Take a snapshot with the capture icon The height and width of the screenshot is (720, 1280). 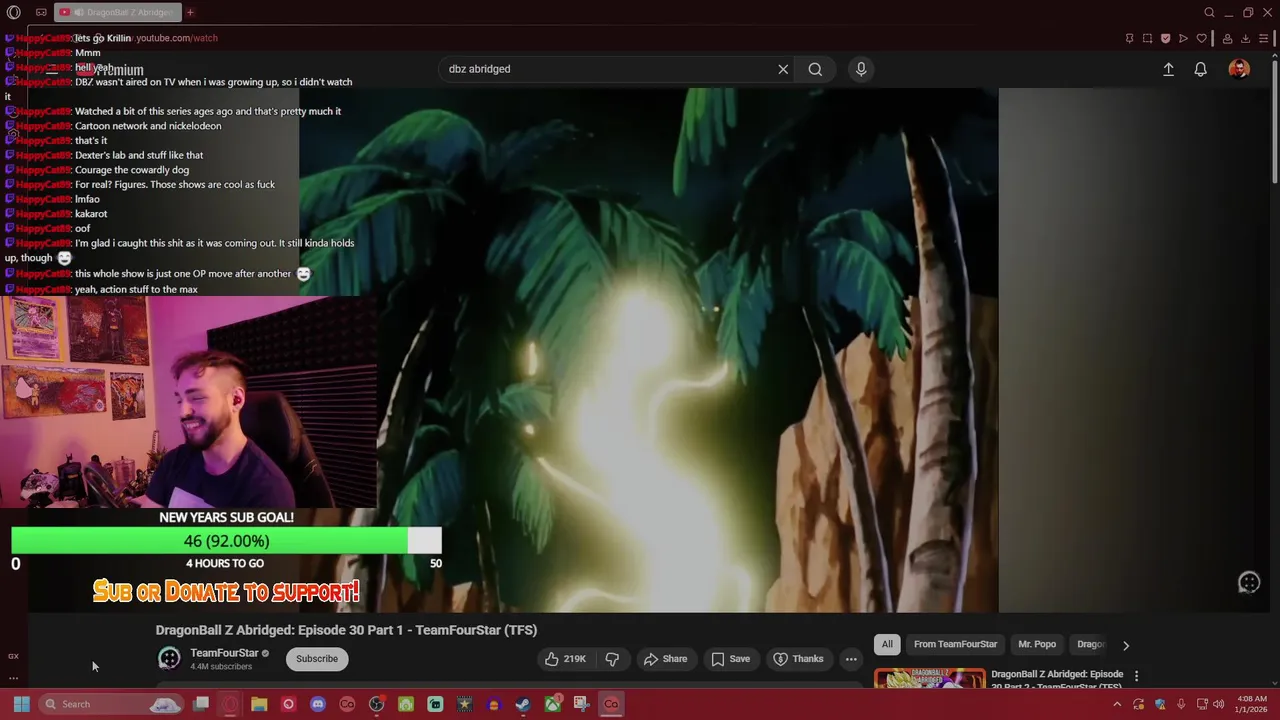click(x=1147, y=38)
